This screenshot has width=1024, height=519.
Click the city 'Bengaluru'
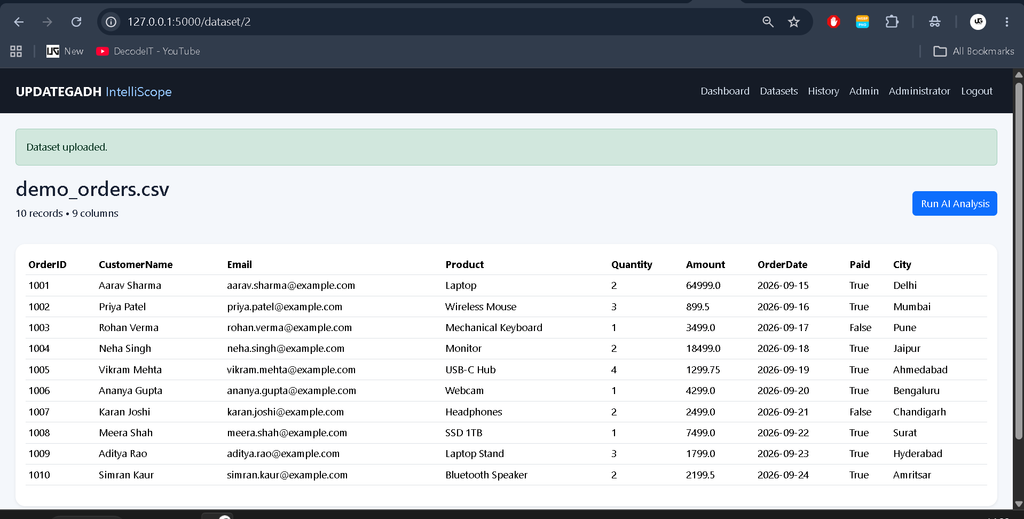click(916, 390)
